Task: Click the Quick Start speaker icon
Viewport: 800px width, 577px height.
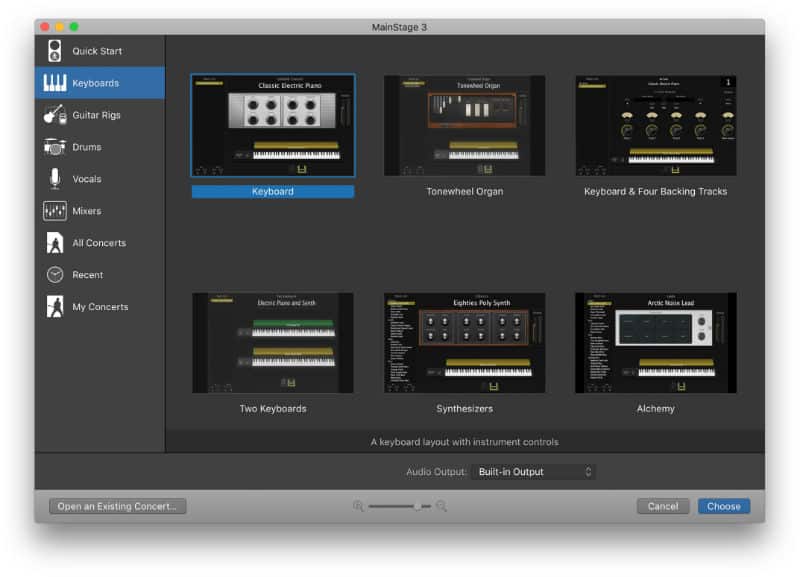Action: (x=55, y=51)
